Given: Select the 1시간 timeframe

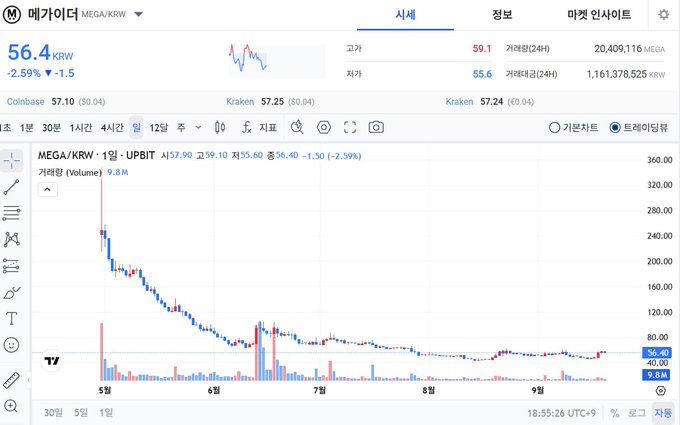Looking at the screenshot, I should [81, 128].
